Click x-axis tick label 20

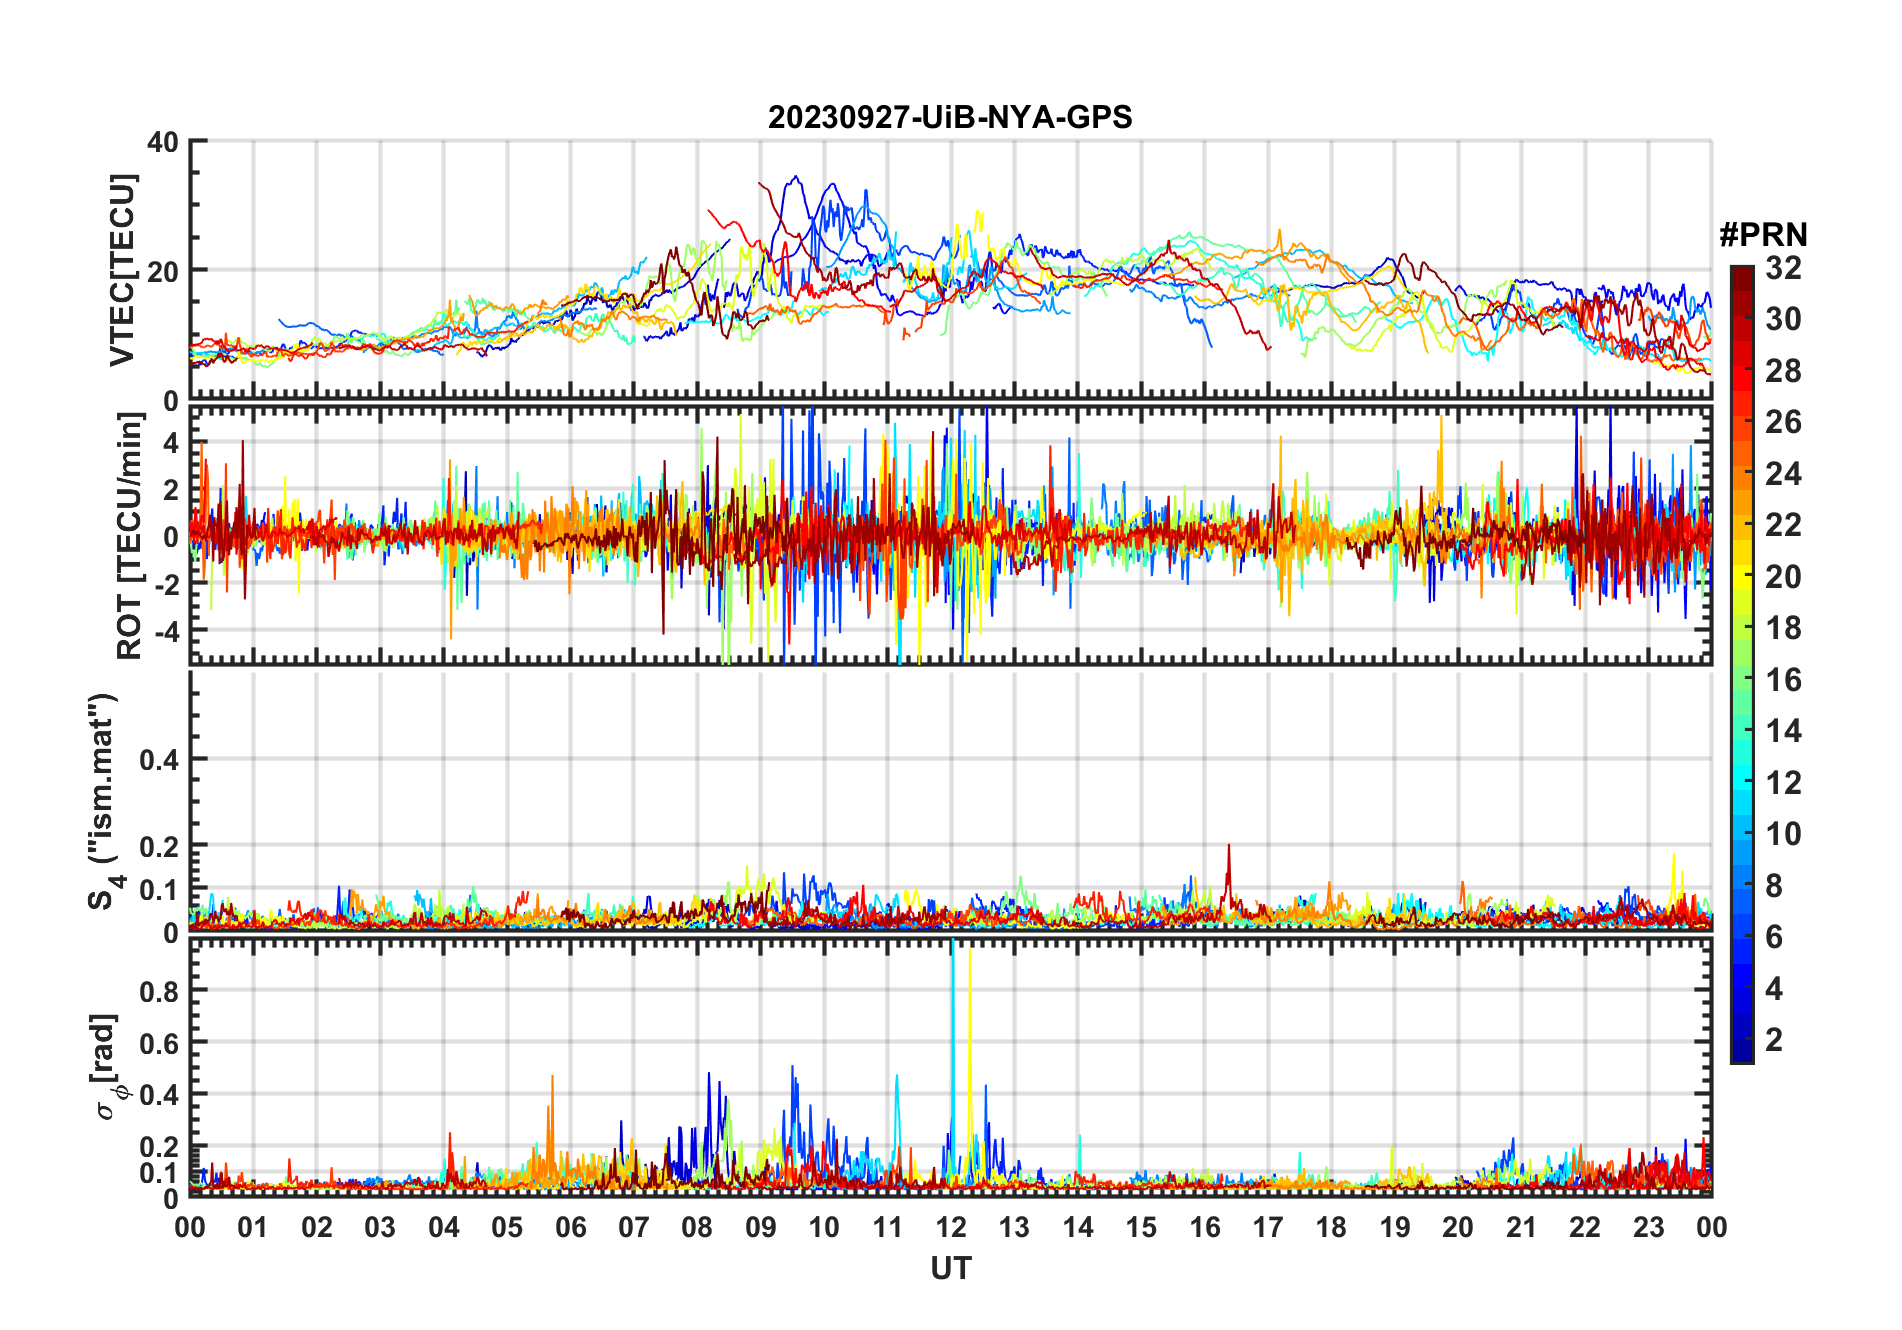click(x=1458, y=1228)
